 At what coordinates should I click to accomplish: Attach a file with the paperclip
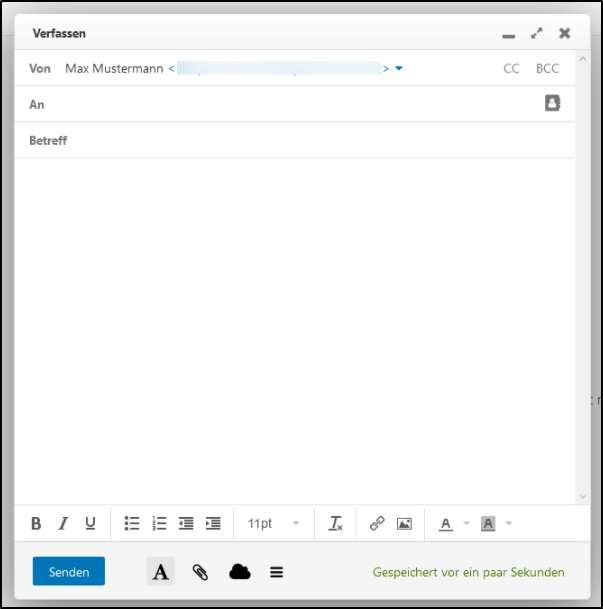(200, 572)
